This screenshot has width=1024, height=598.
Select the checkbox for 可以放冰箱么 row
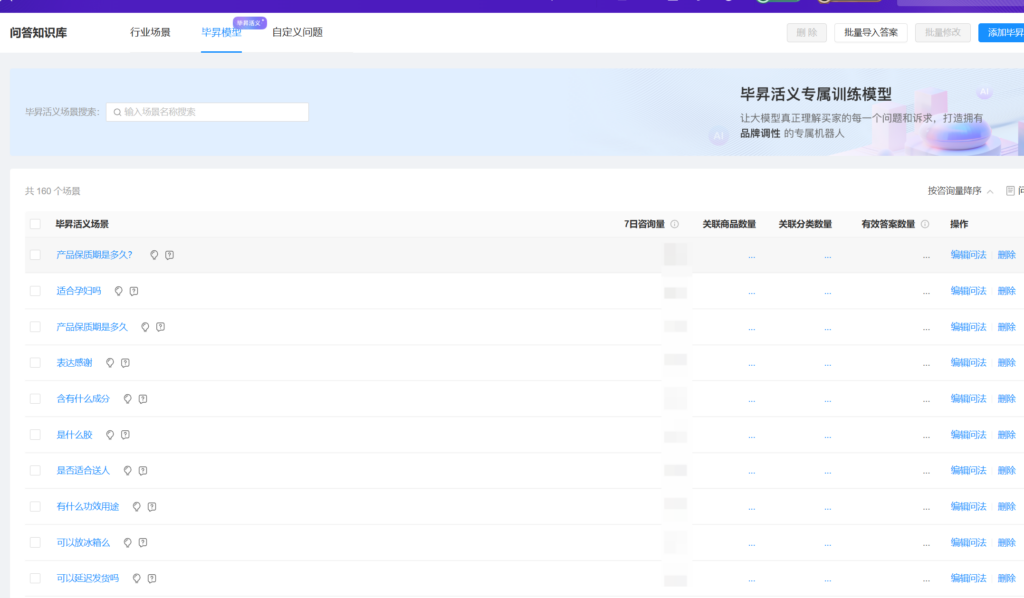tap(35, 542)
